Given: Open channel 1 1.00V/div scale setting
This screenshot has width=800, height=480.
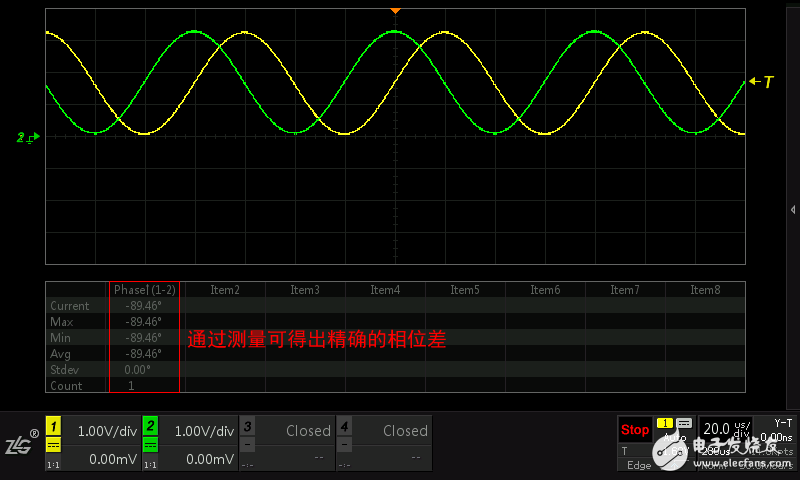Looking at the screenshot, I should (106, 431).
